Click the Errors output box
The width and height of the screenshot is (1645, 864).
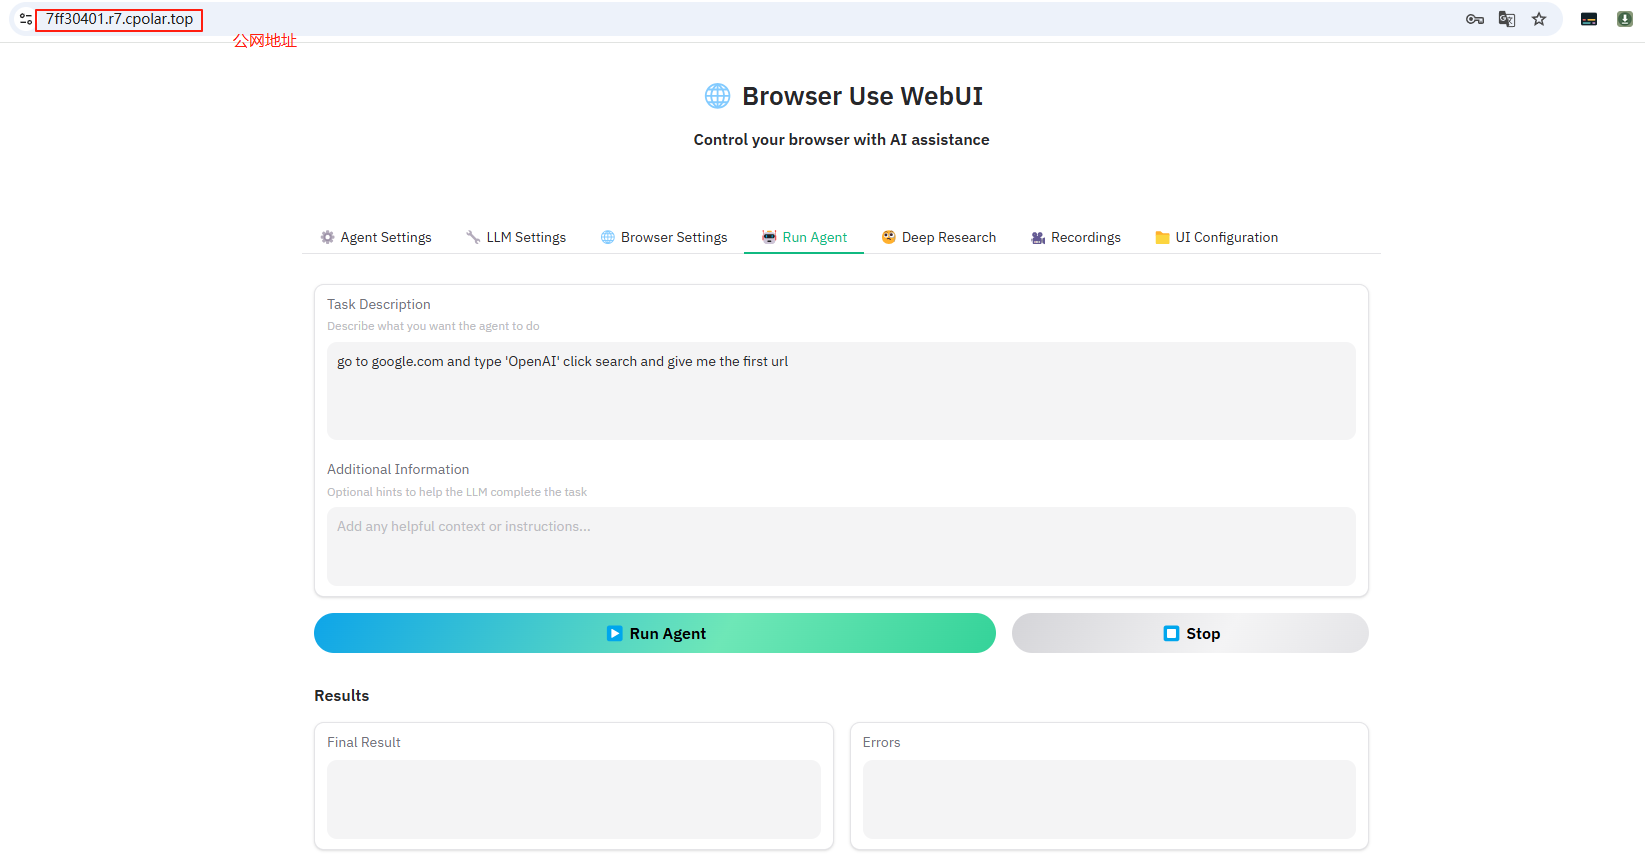tap(1108, 799)
